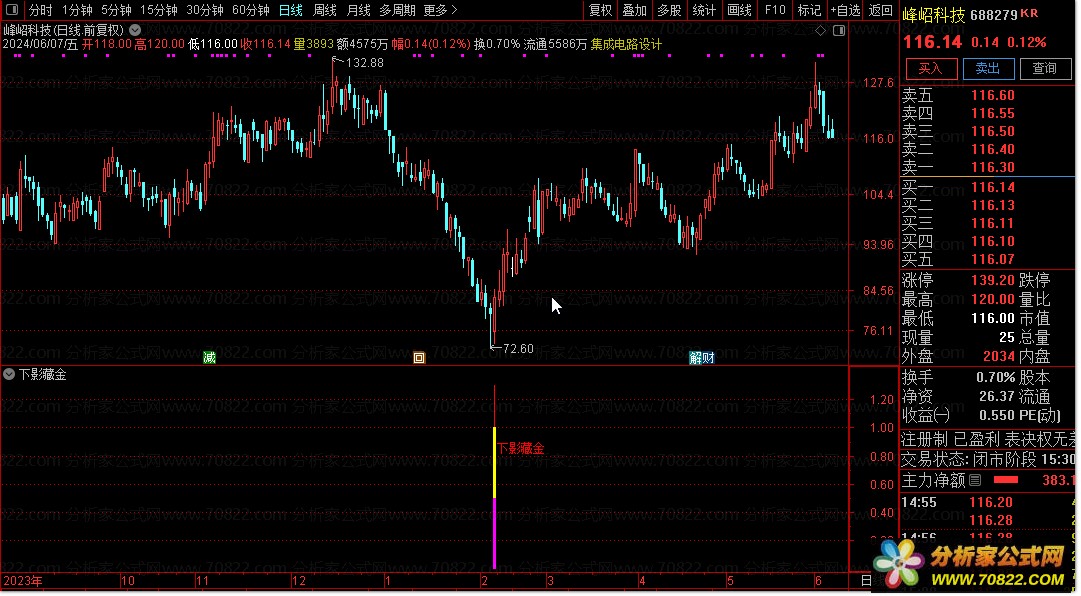The image size is (1081, 596).
Task: Click the 买三 price 116.11
Action: tap(993, 223)
